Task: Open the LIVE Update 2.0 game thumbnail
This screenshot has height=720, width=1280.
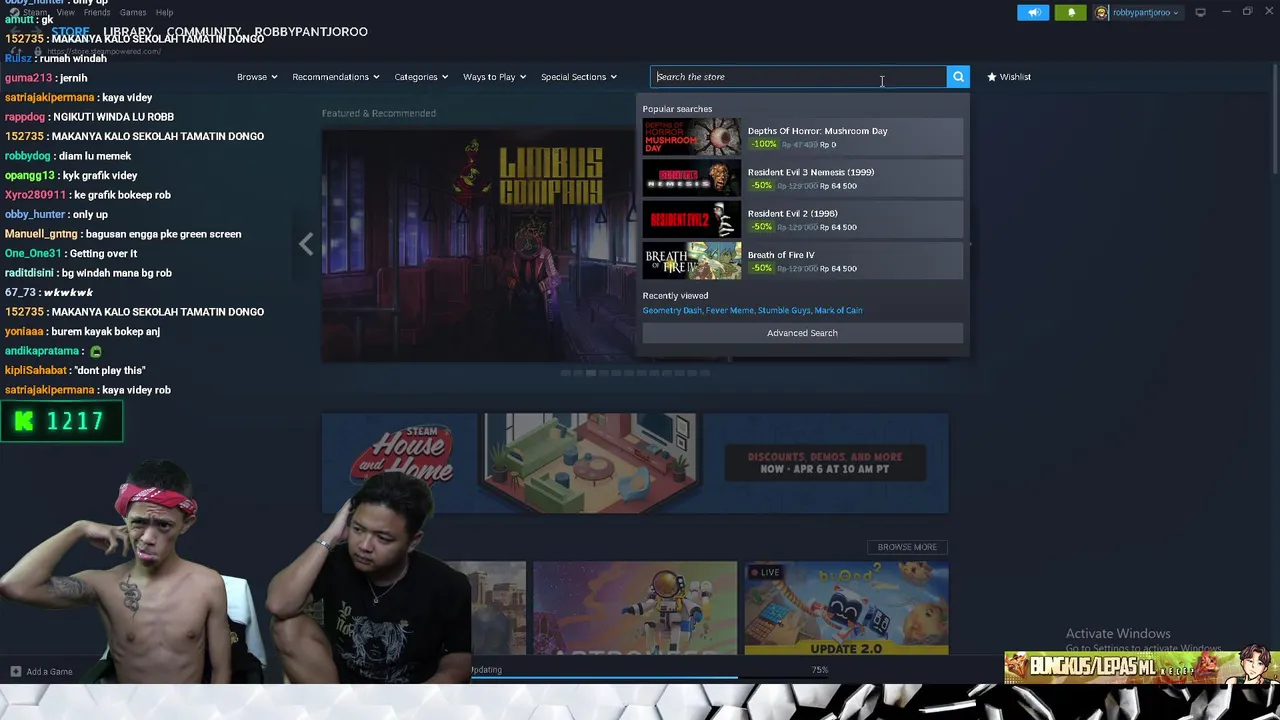Action: [847, 608]
